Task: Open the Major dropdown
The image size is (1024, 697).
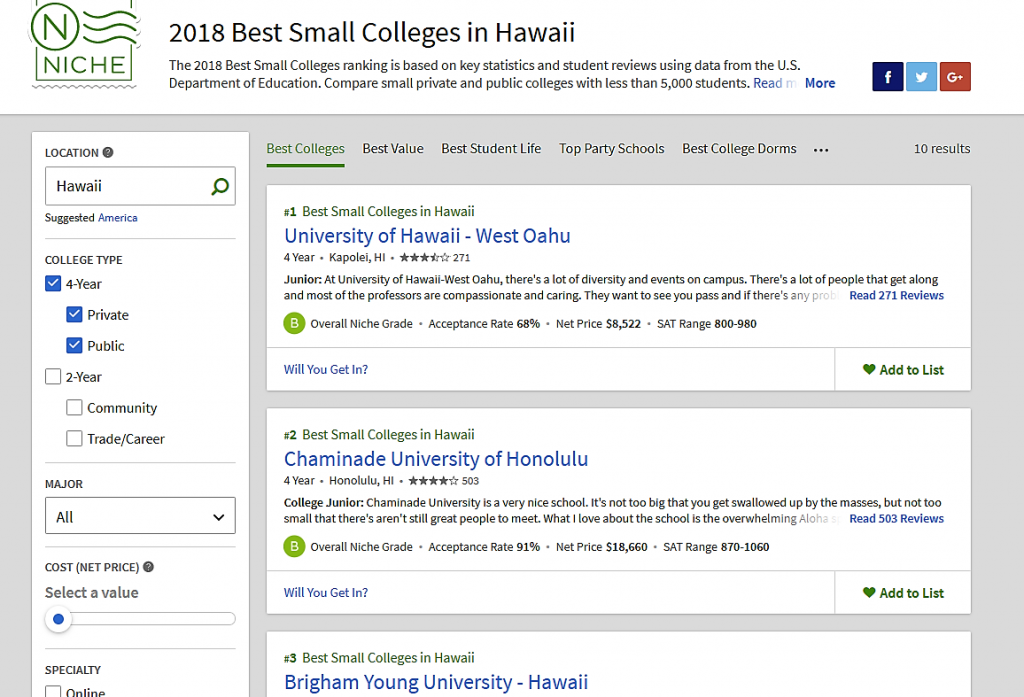Action: point(140,516)
